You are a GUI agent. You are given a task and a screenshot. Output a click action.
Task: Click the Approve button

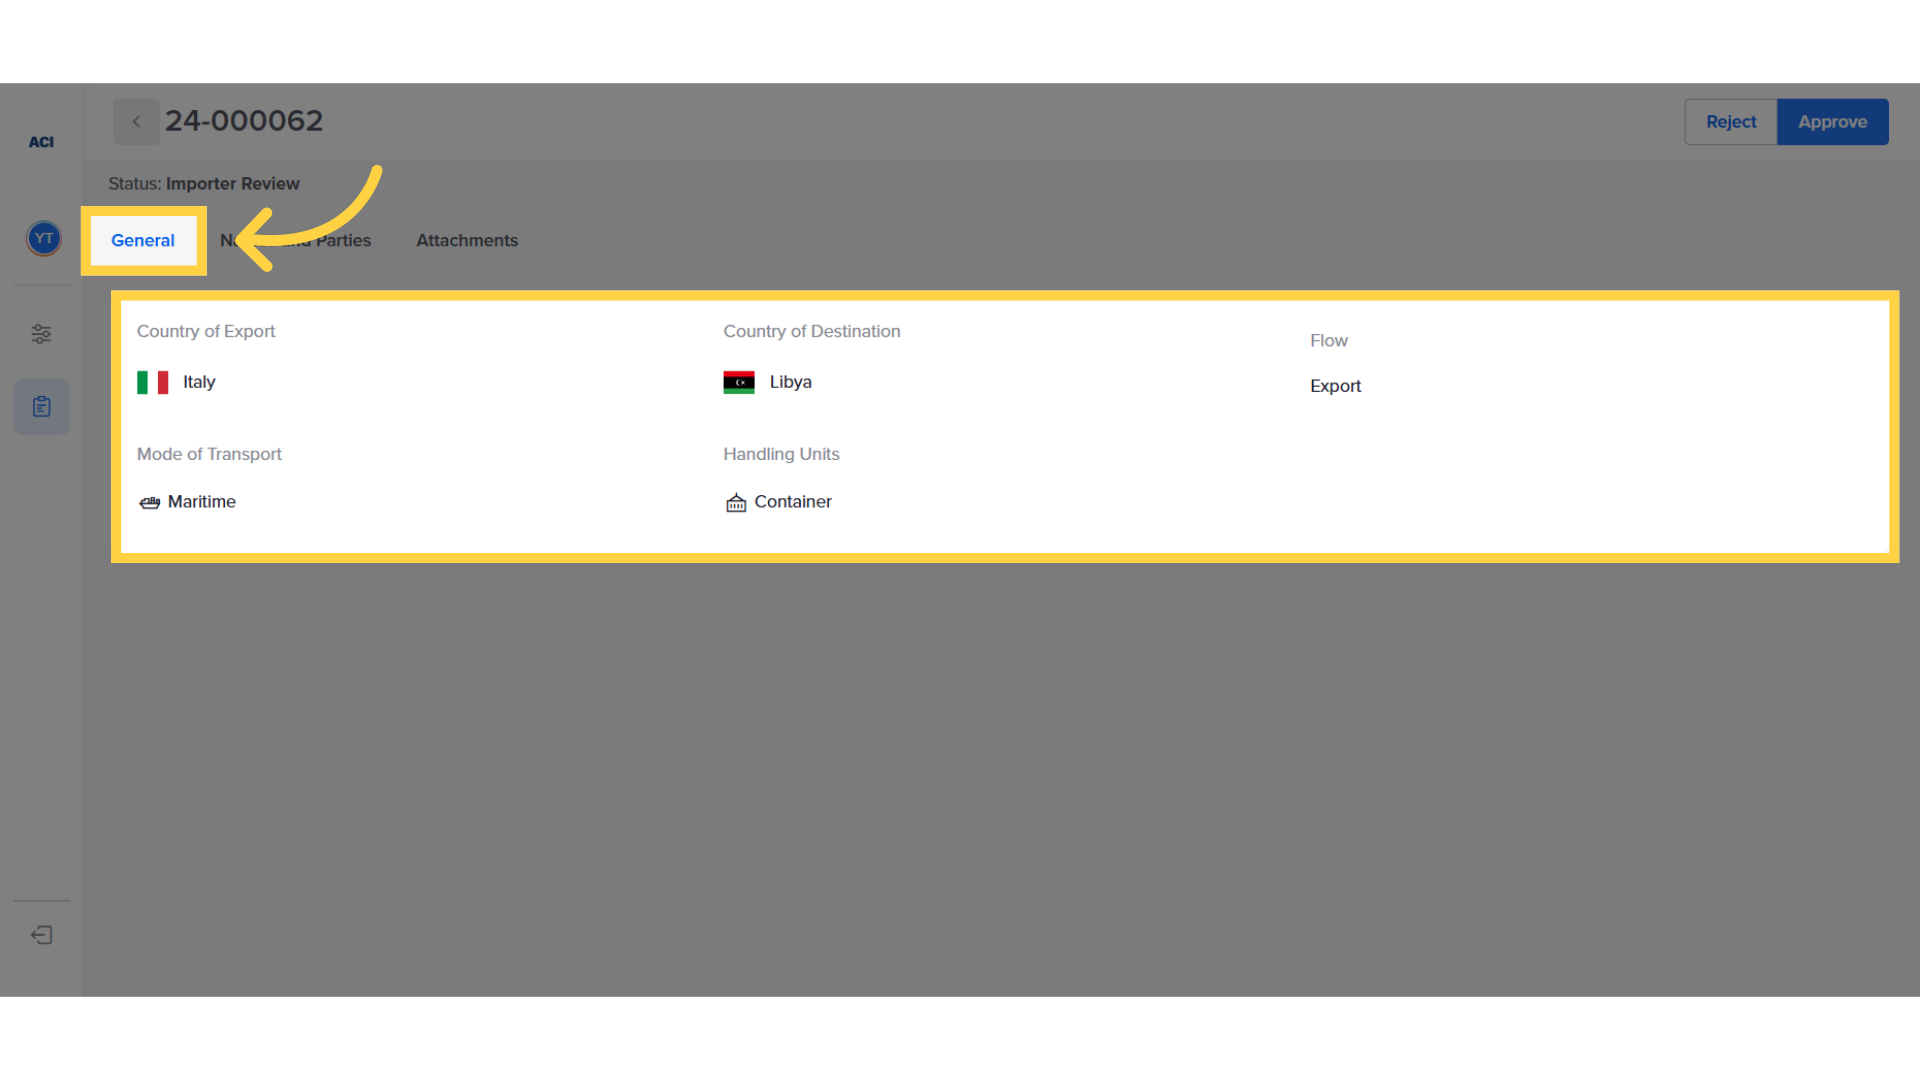[1833, 121]
